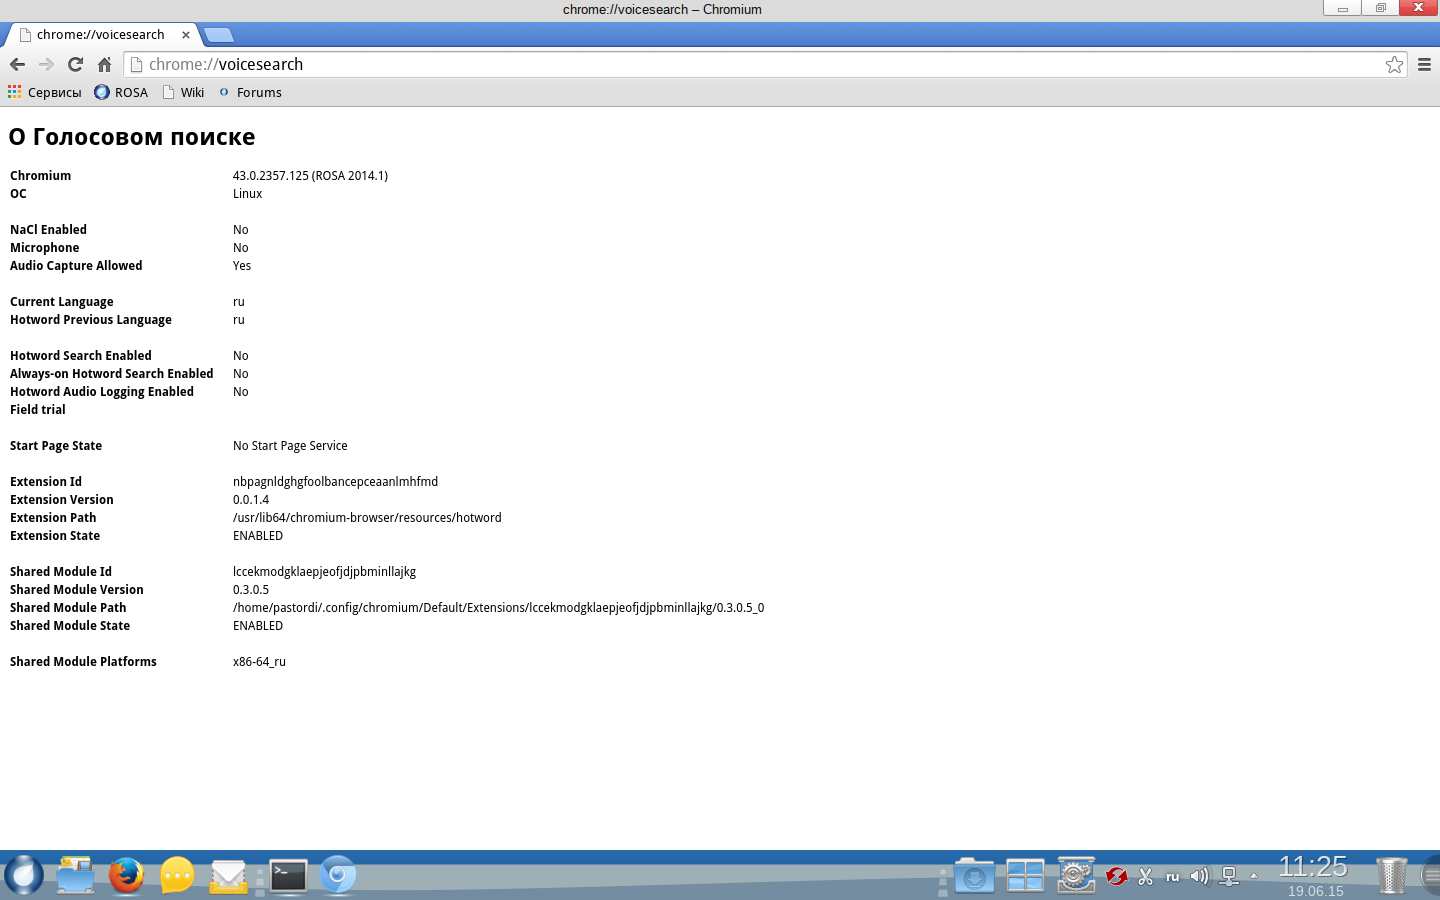This screenshot has height=900, width=1440.
Task: Click the 'Field trial' label
Action: click(38, 410)
